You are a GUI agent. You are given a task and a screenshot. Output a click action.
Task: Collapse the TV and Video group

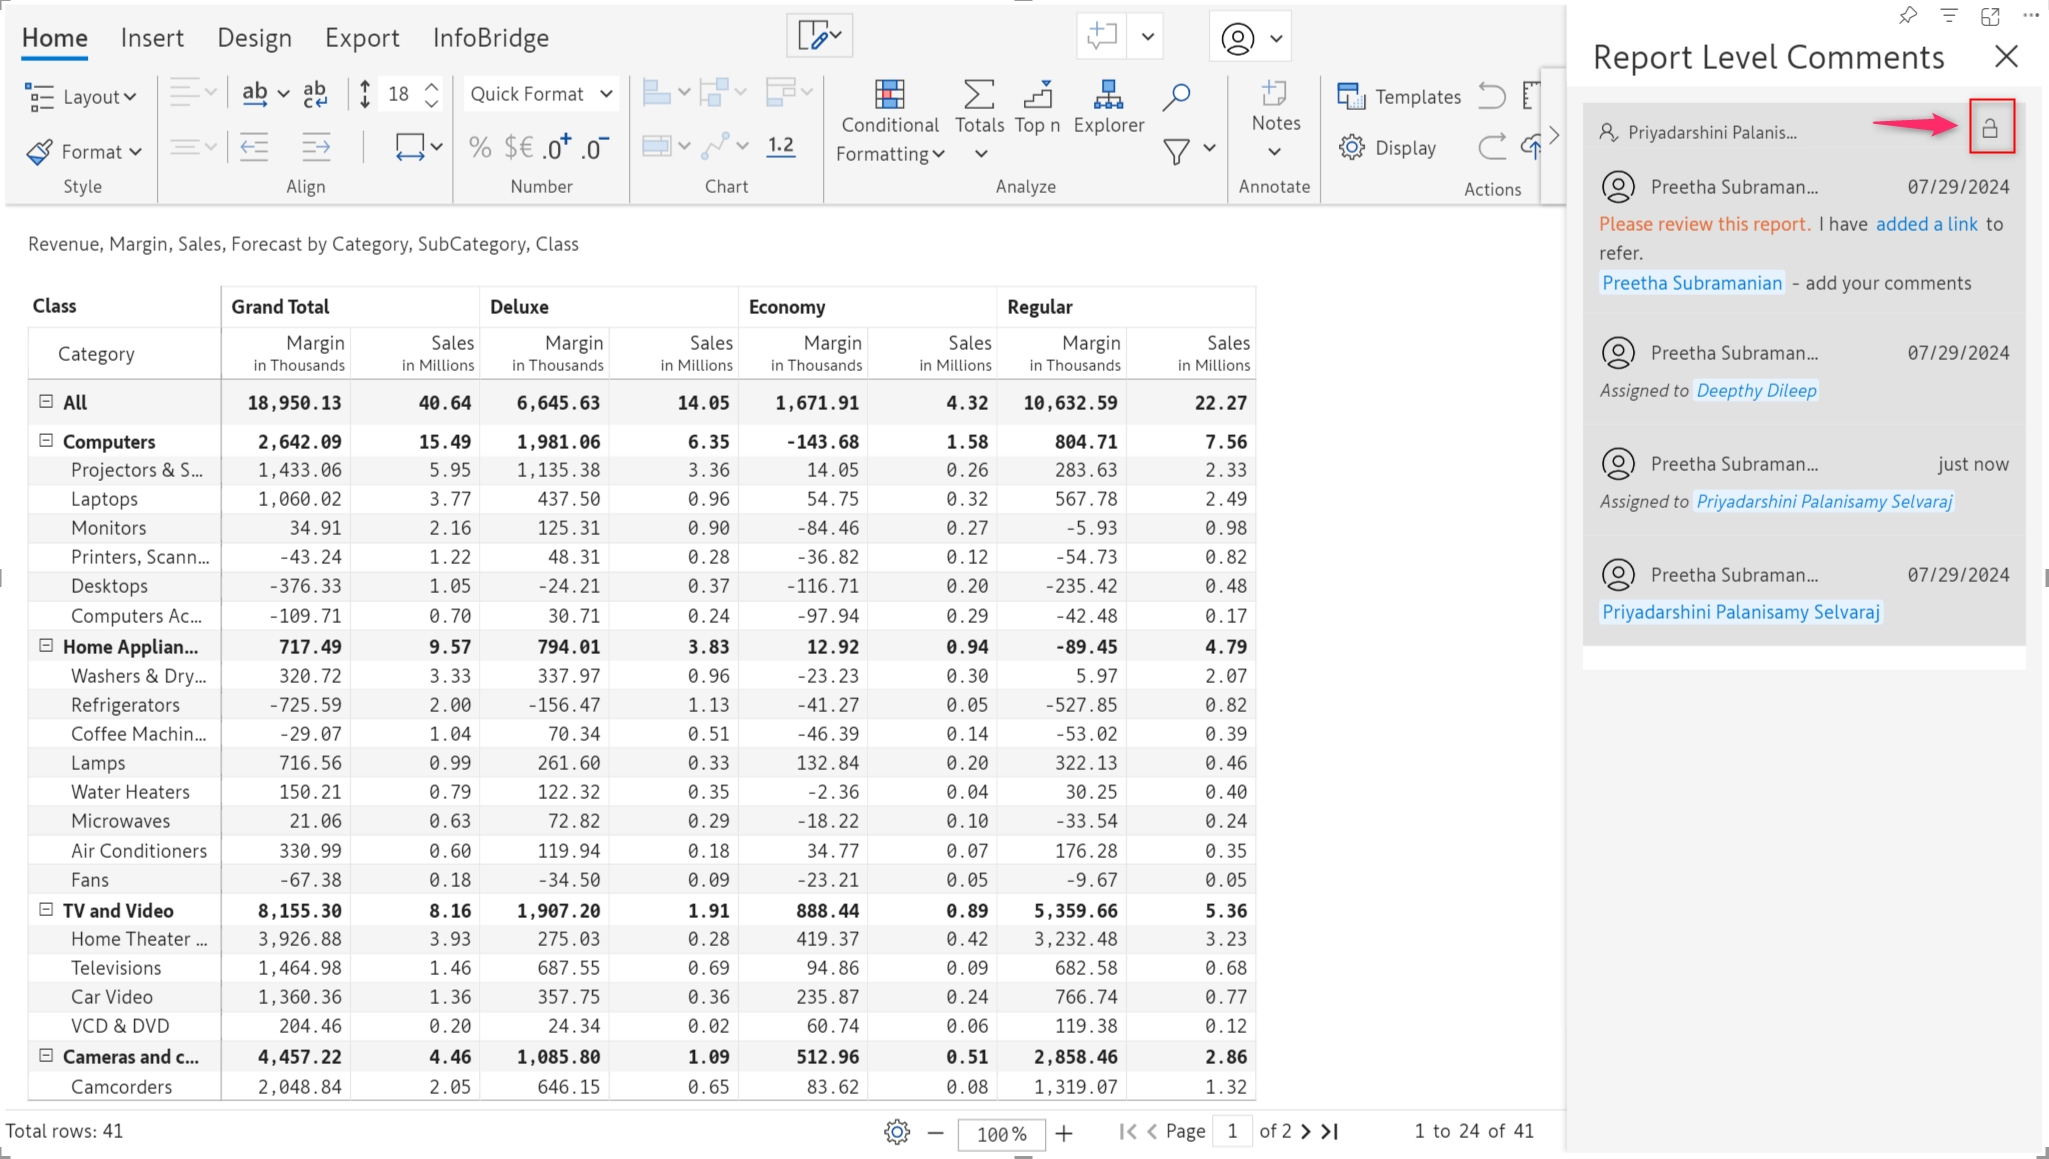coord(46,909)
